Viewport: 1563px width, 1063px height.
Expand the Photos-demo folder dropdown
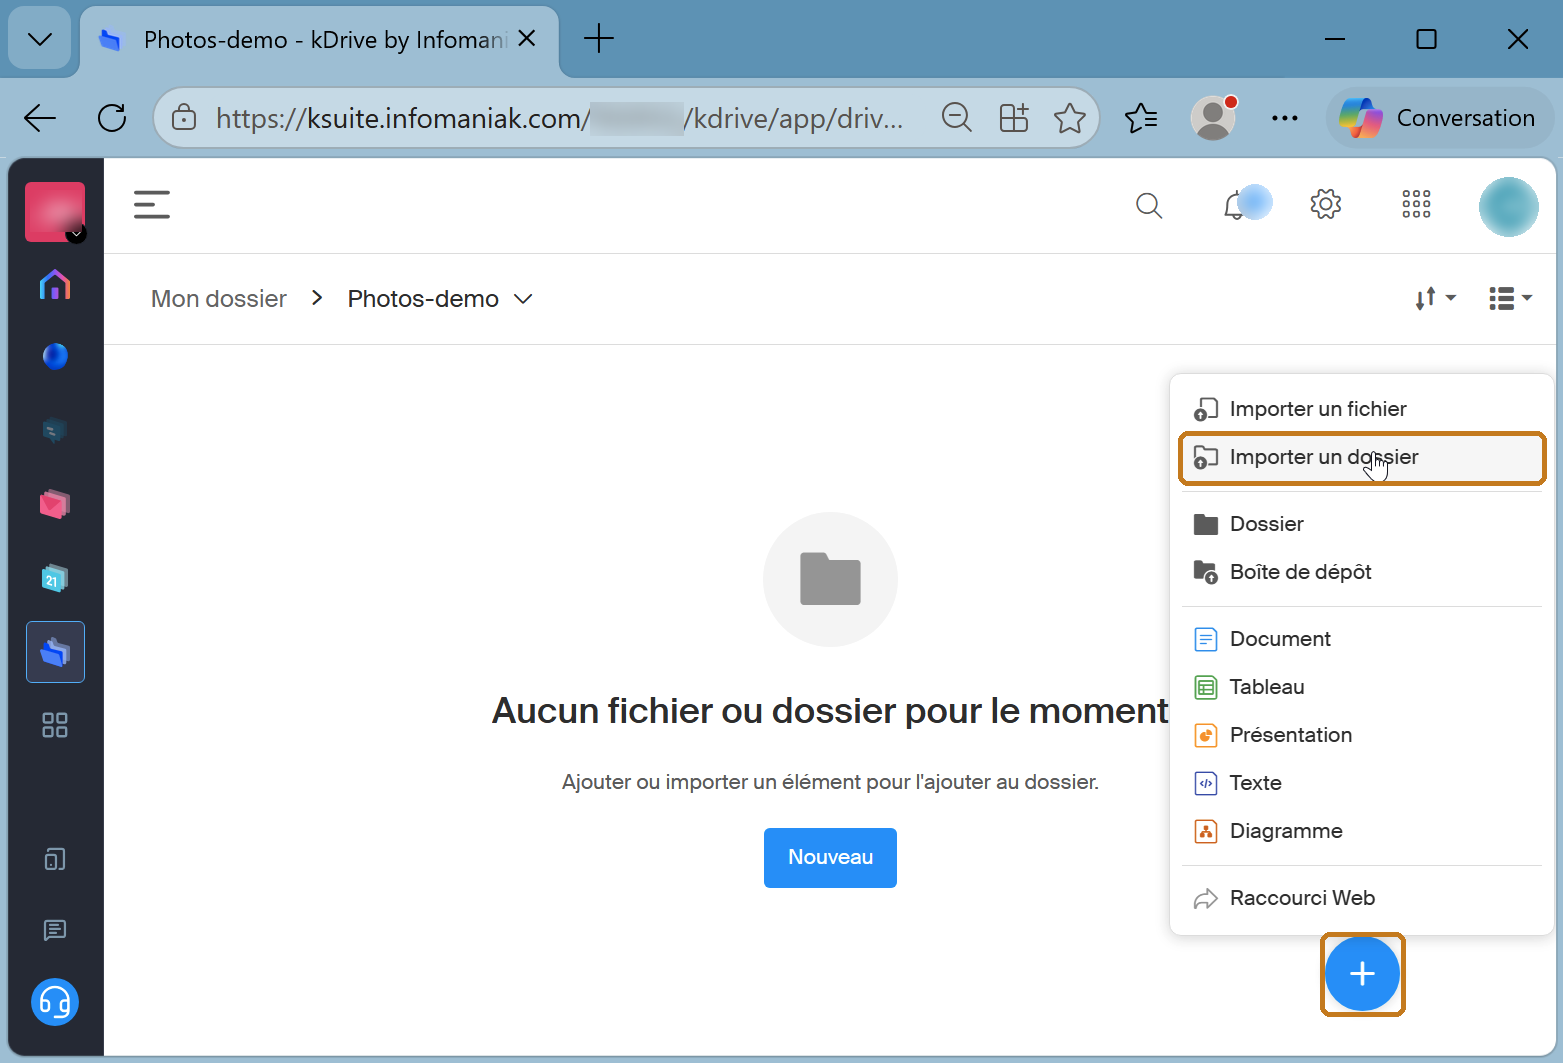523,299
